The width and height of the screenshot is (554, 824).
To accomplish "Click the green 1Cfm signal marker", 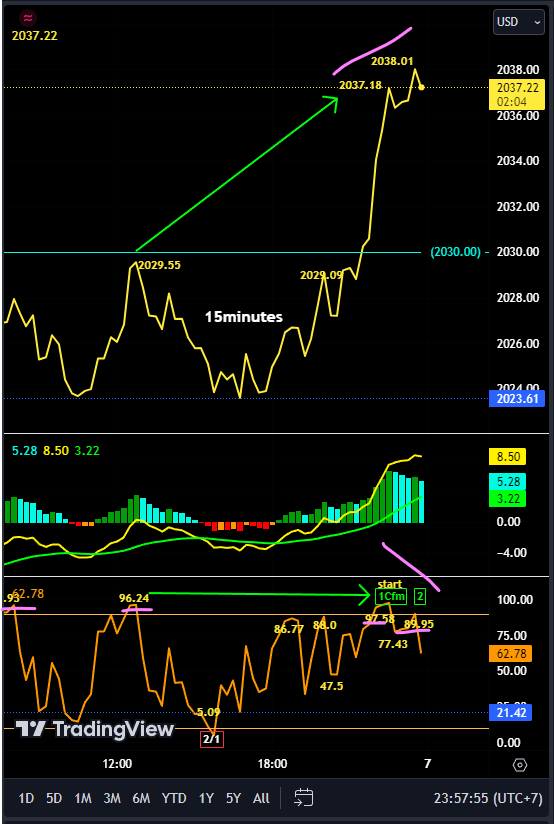I will (391, 596).
